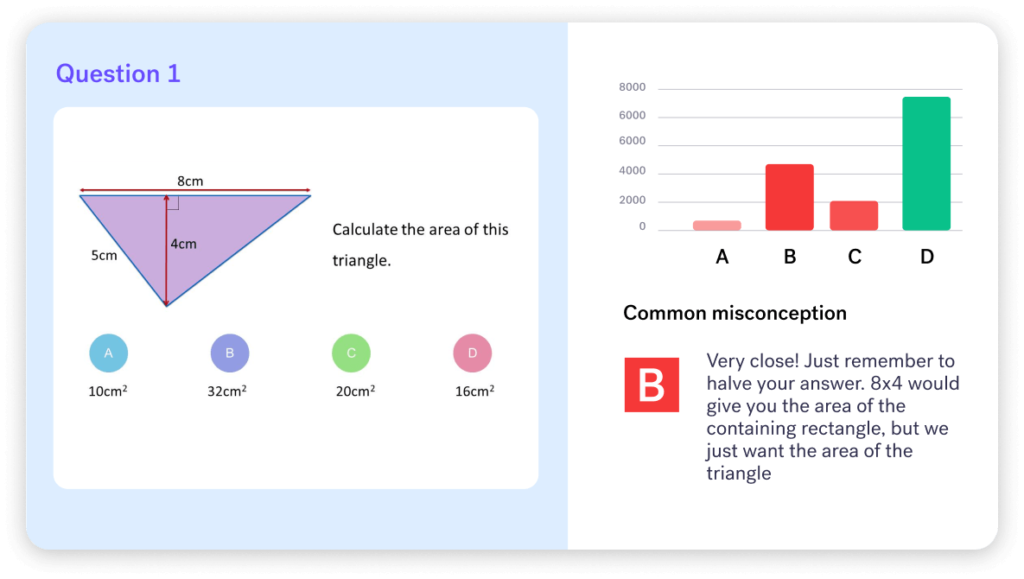The image size is (1024, 579).
Task: Click the C bar in chart
Action: 854,215
